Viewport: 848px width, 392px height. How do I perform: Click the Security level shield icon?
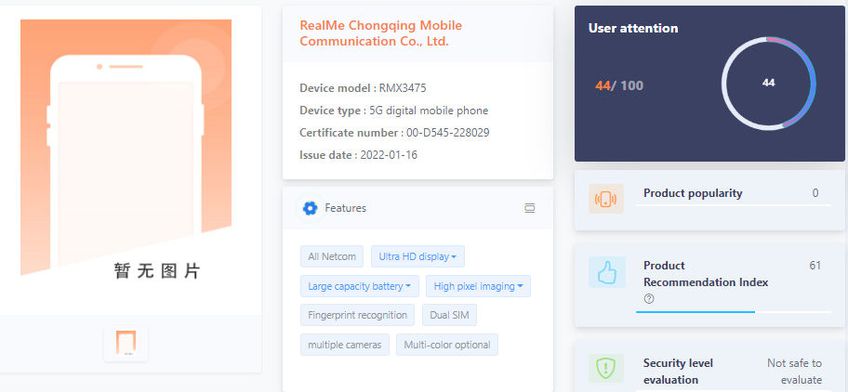[x=606, y=369]
